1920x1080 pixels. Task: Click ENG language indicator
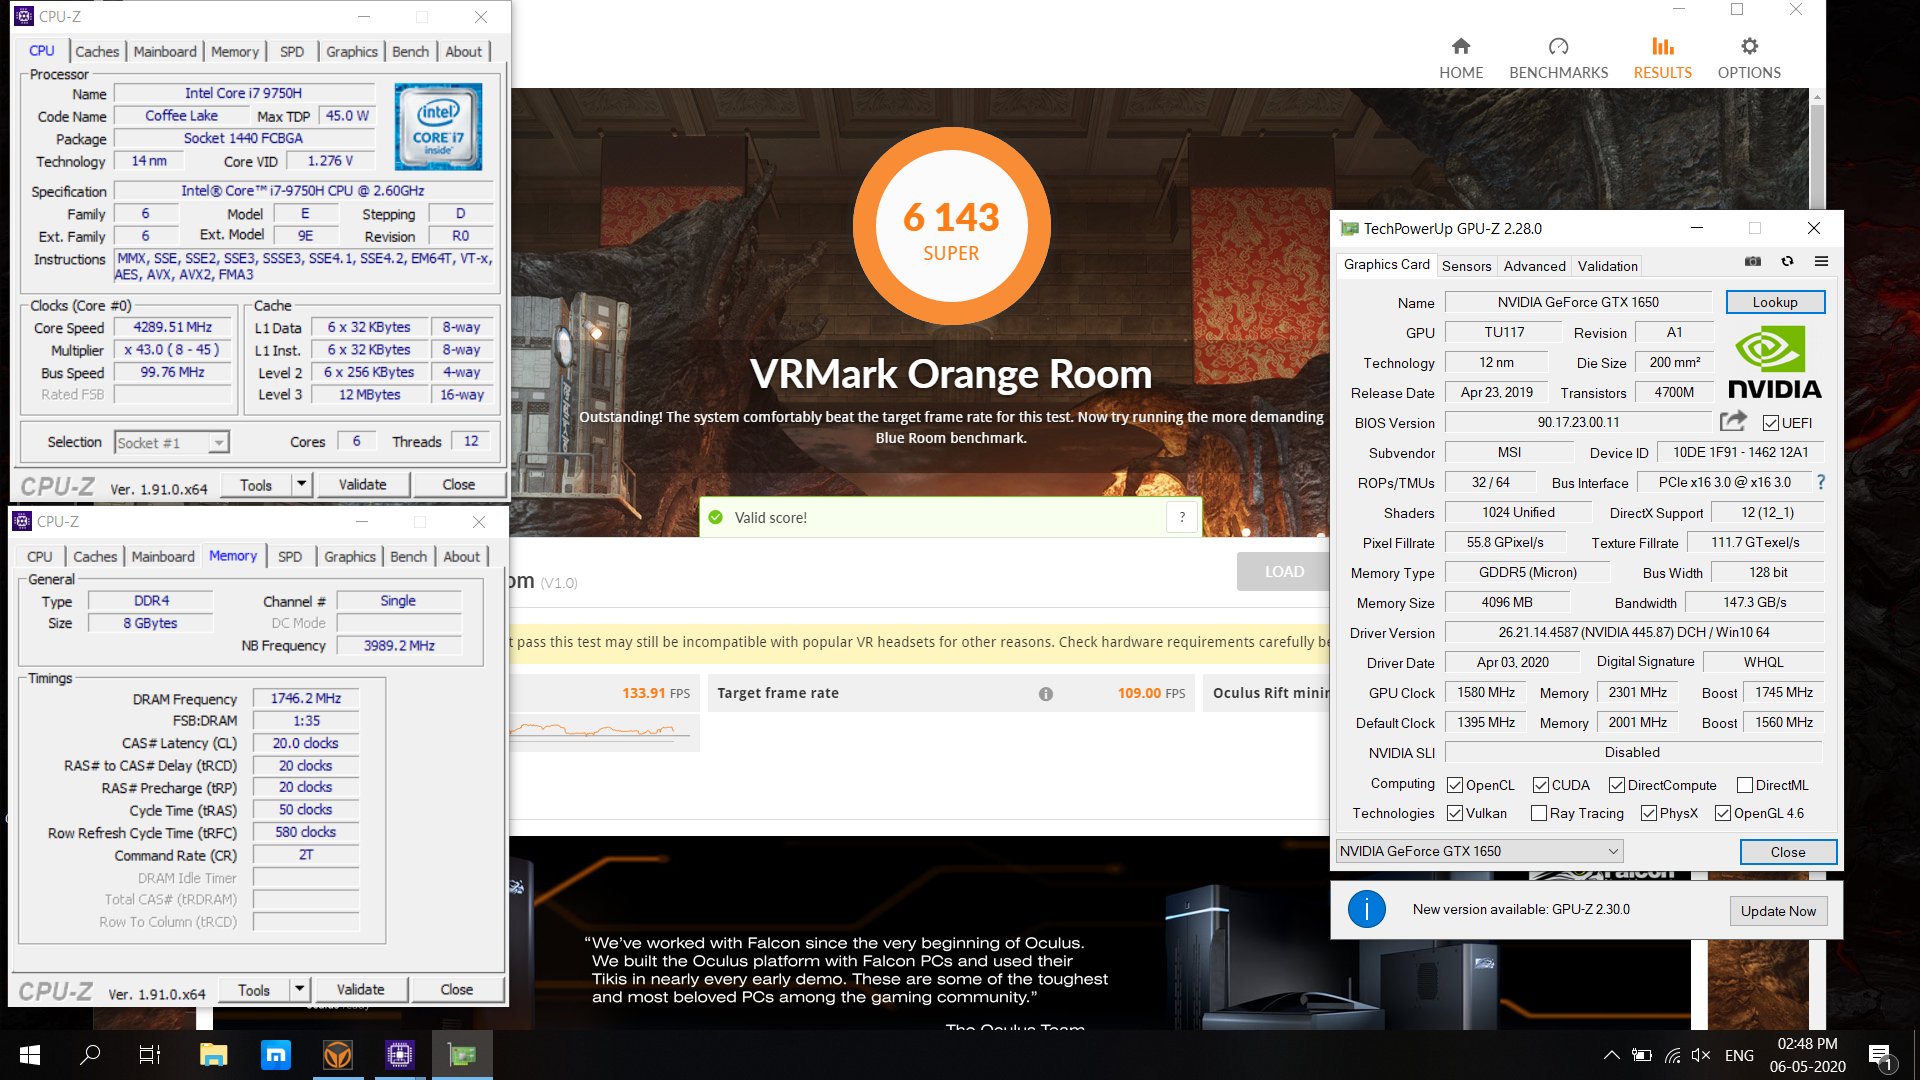point(1739,1055)
